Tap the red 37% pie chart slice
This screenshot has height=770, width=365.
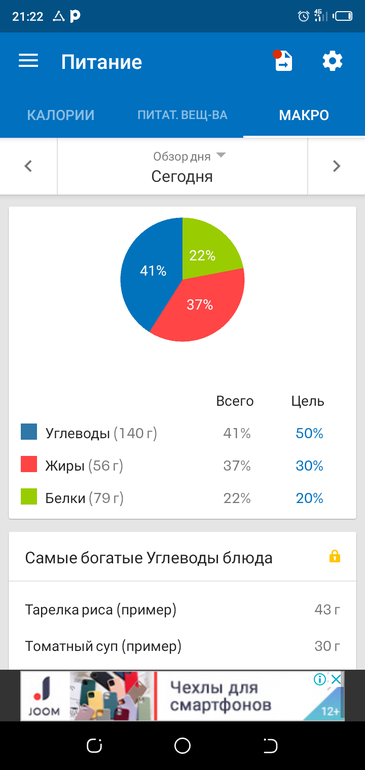(x=200, y=305)
